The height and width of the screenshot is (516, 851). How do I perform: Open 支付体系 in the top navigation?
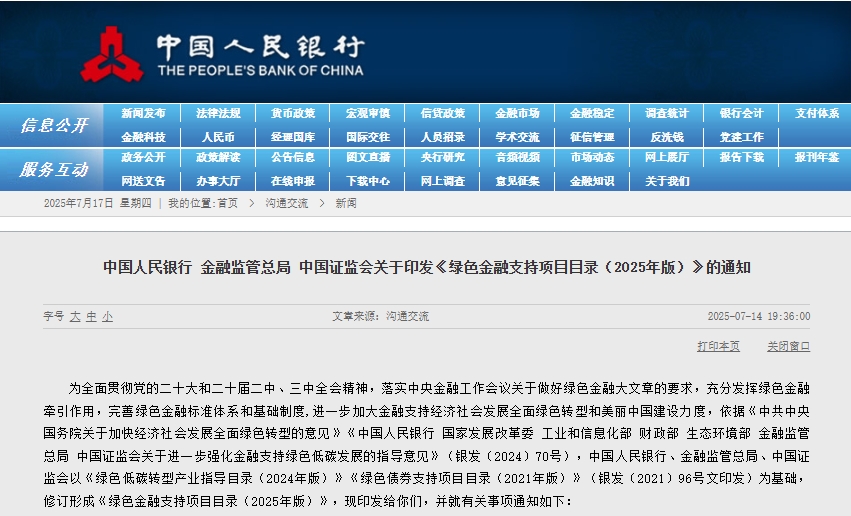pyautogui.click(x=817, y=113)
